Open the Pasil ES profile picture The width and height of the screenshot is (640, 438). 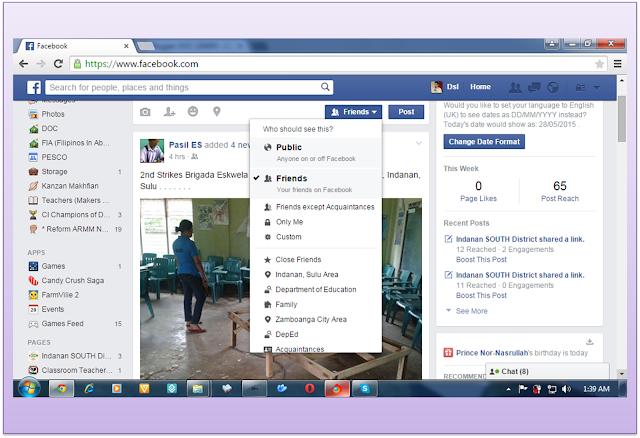[152, 151]
